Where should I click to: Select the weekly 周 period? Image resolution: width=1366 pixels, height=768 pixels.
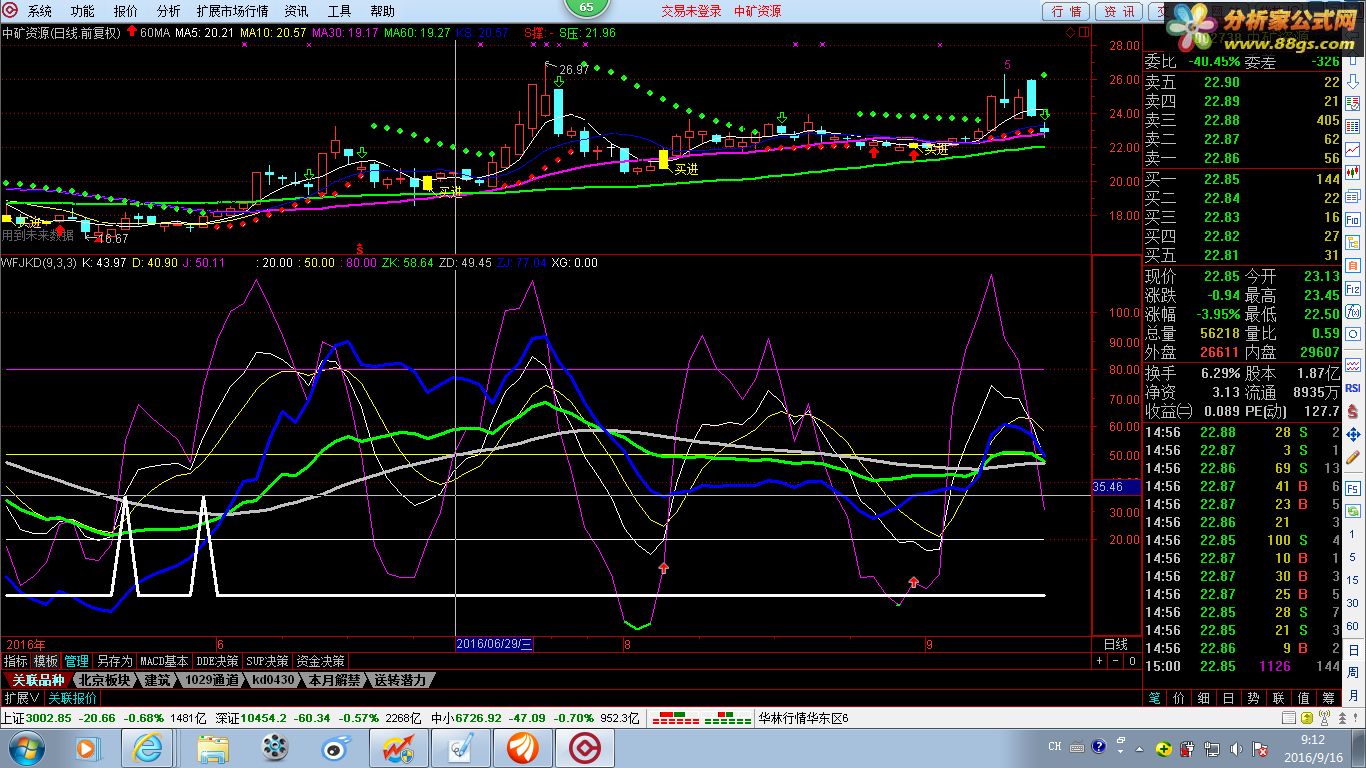(1353, 672)
